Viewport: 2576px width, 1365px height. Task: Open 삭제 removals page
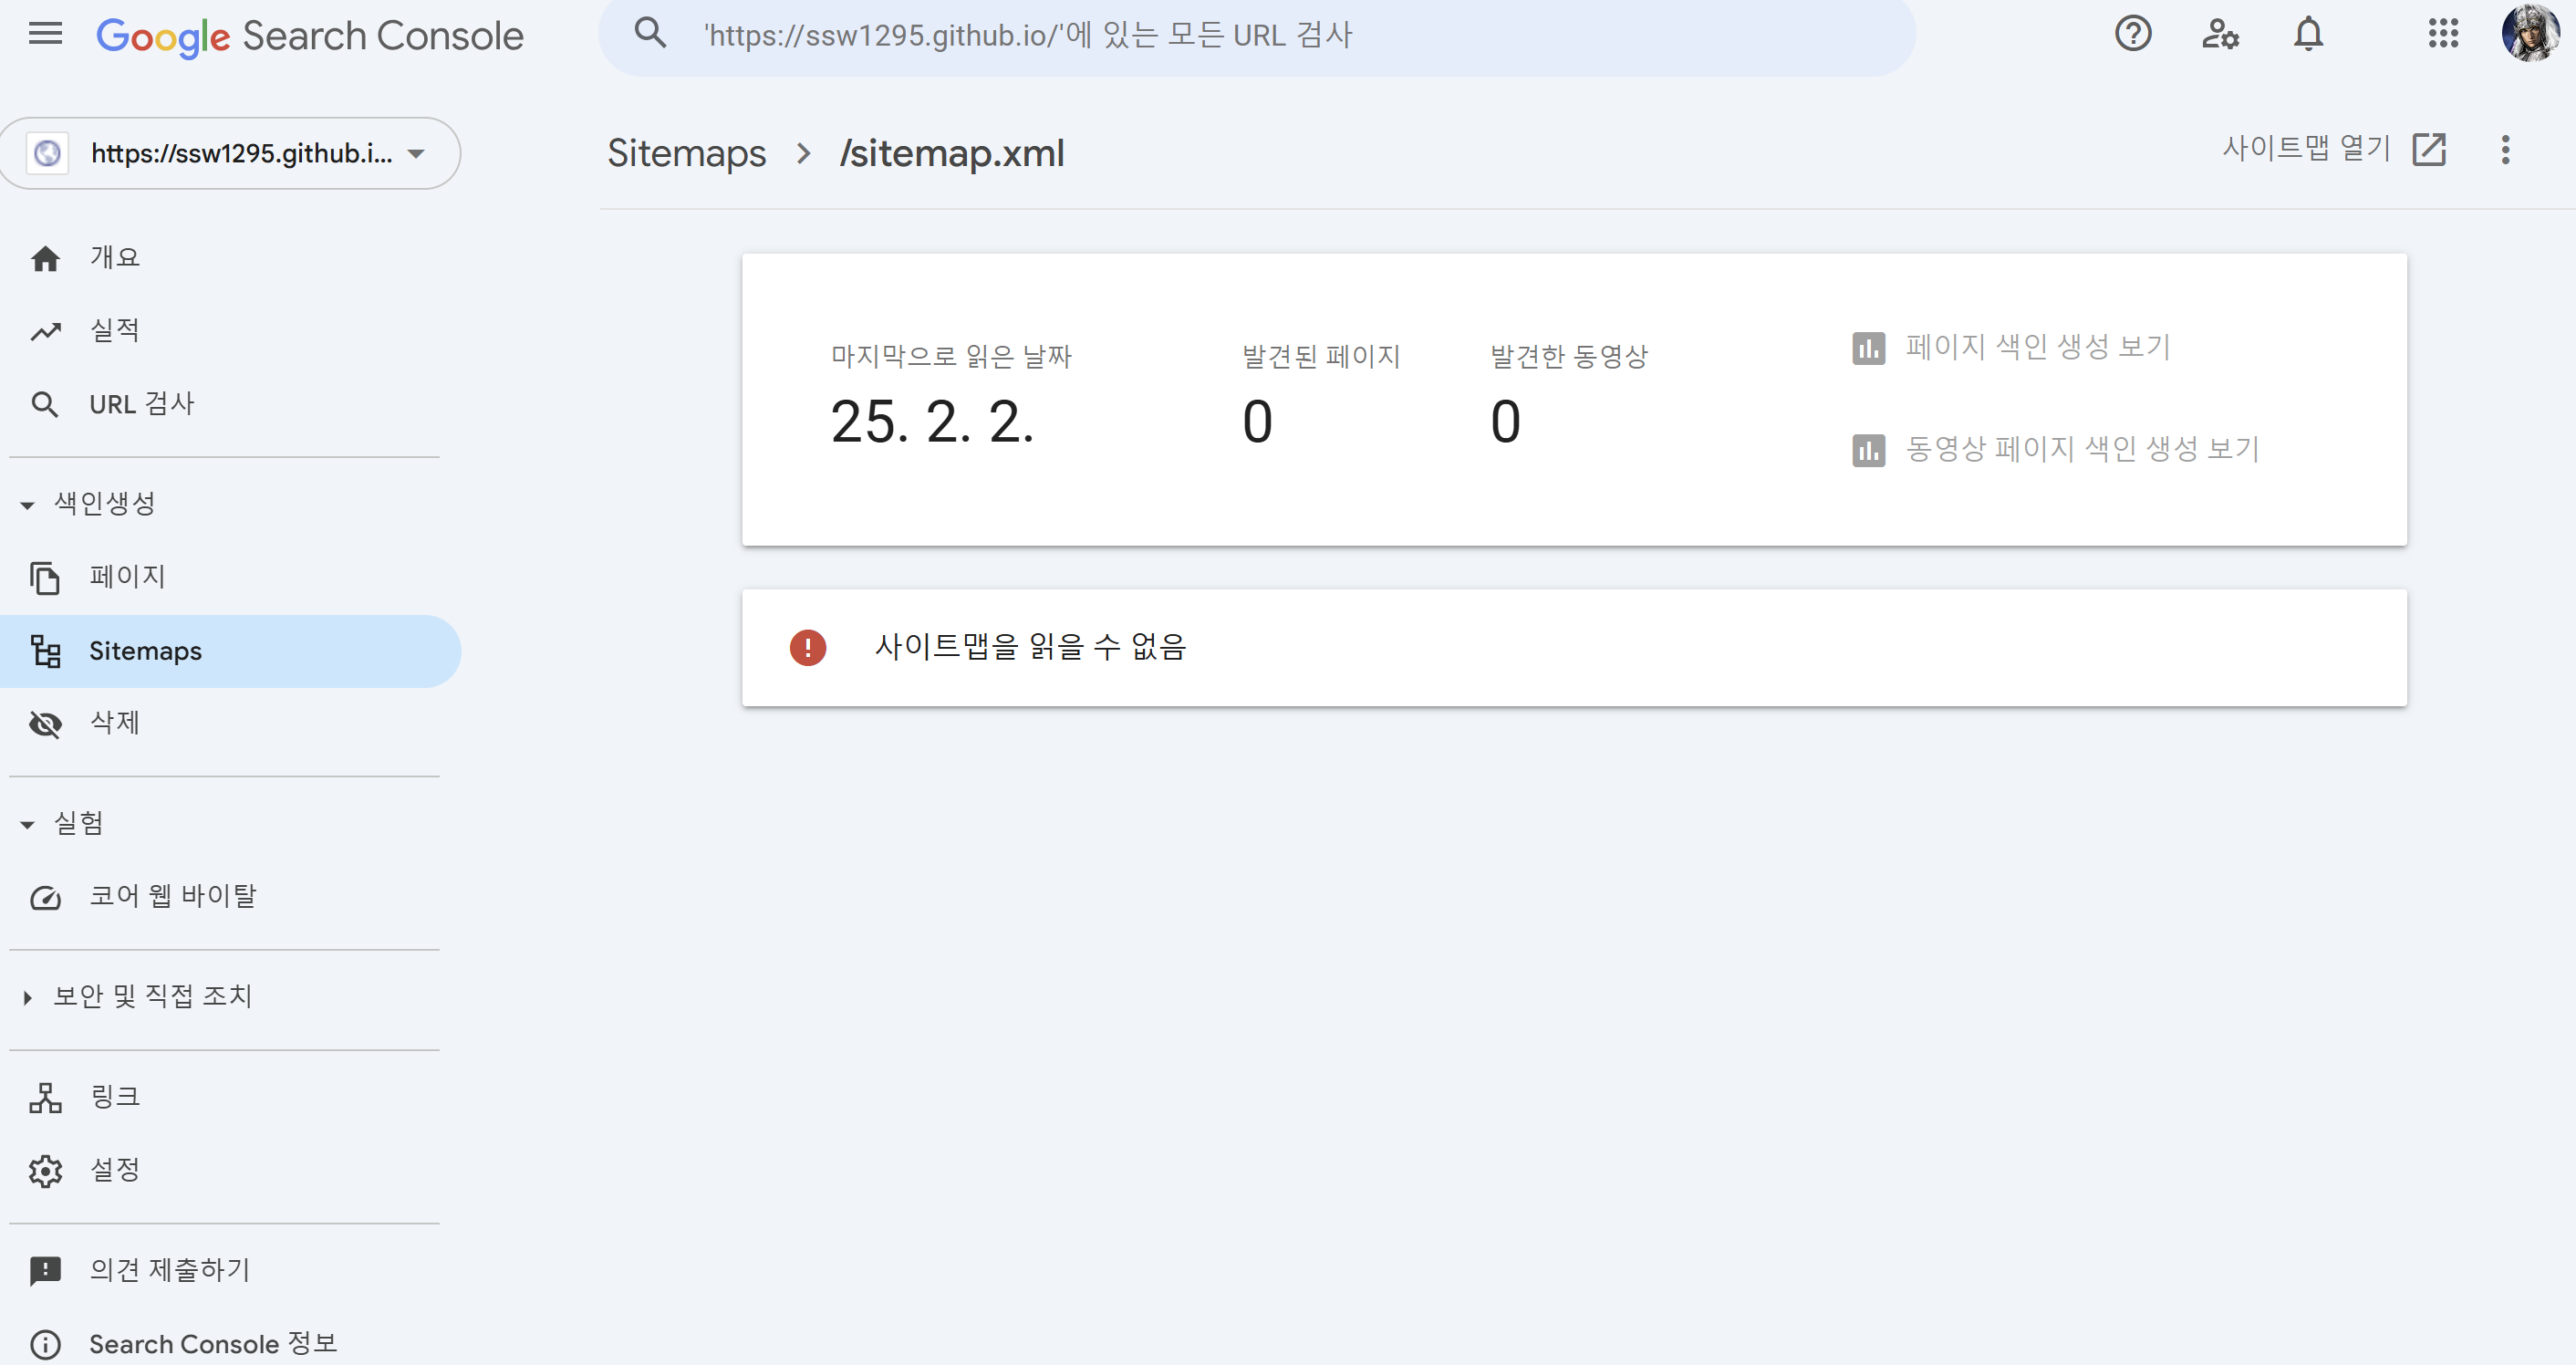pos(229,723)
